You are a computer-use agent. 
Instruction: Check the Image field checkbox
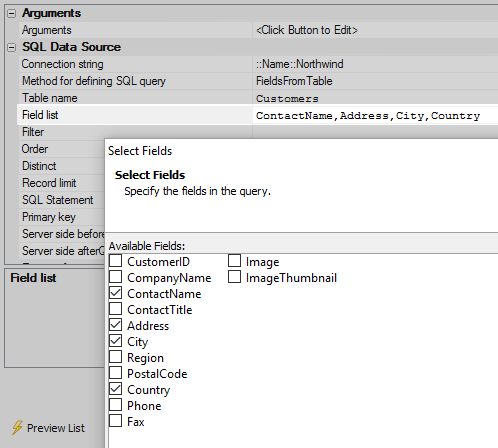pos(234,261)
